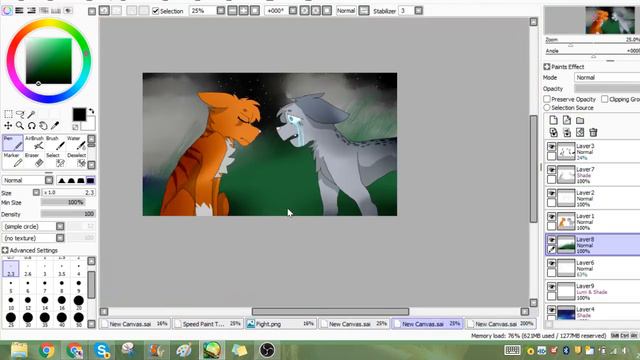Create a new normal layer
Screen dimensions: 640x360
[553, 120]
